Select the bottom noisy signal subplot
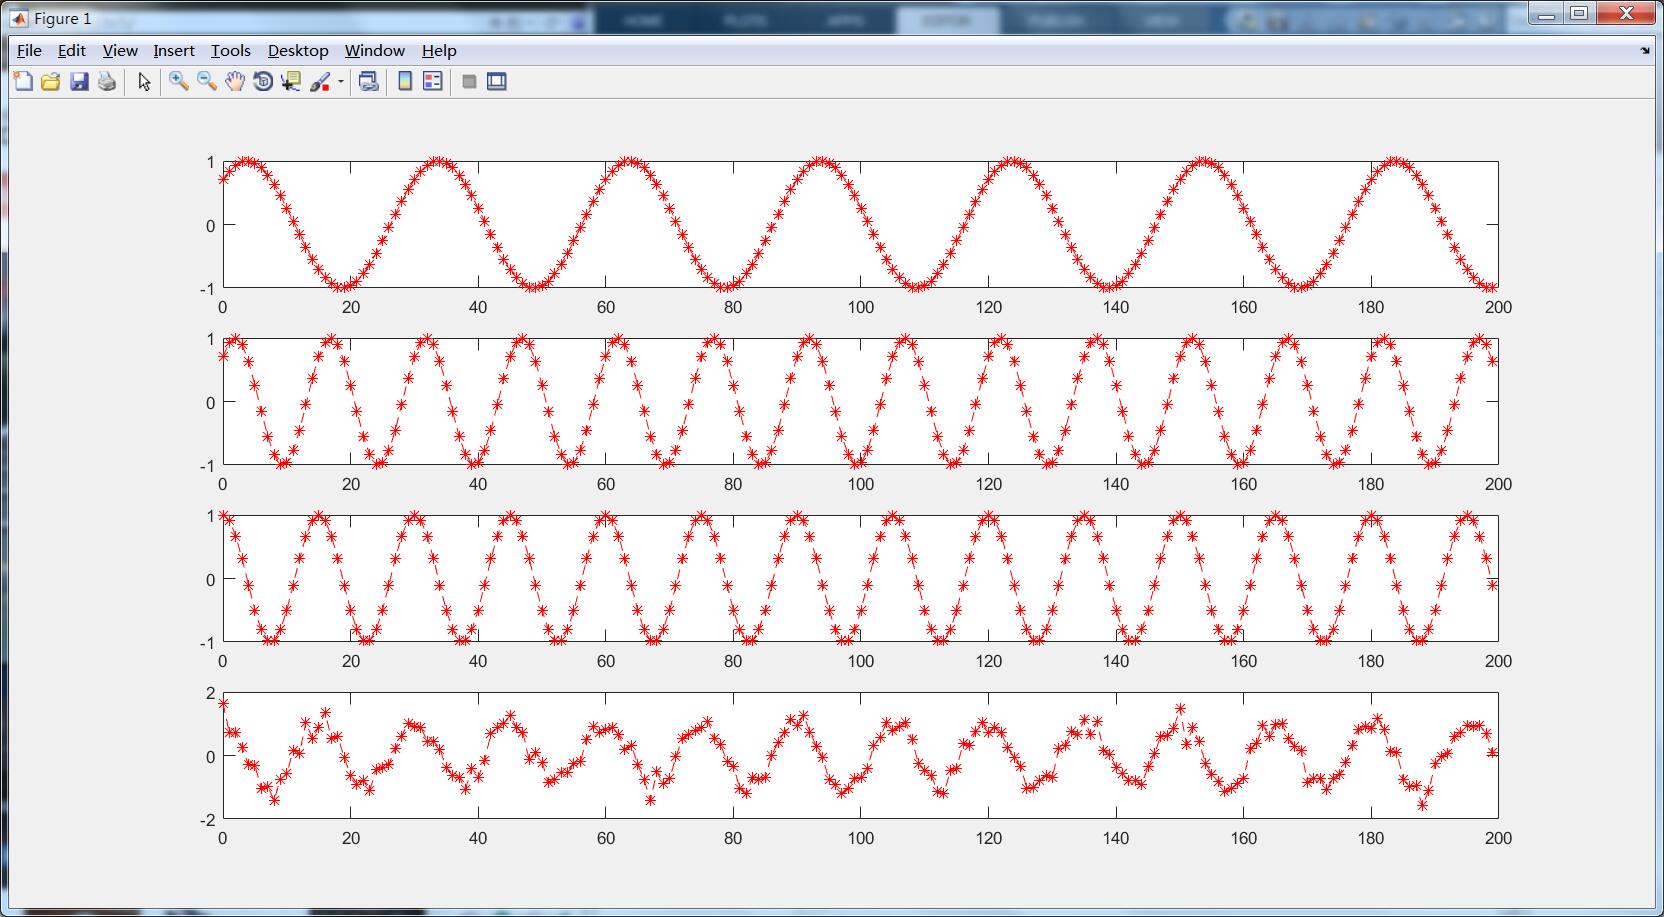 coord(860,756)
